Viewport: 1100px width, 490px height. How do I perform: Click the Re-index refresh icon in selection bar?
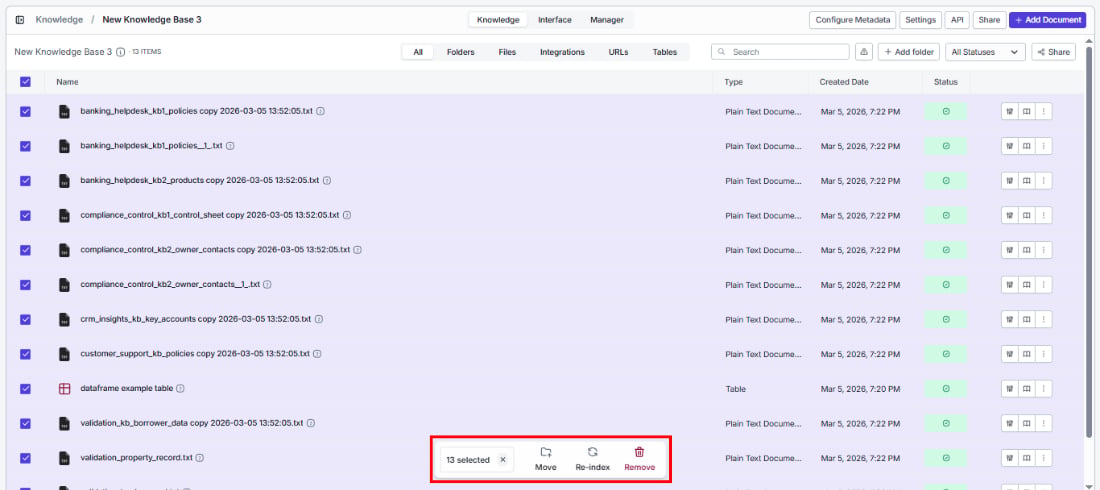593,452
